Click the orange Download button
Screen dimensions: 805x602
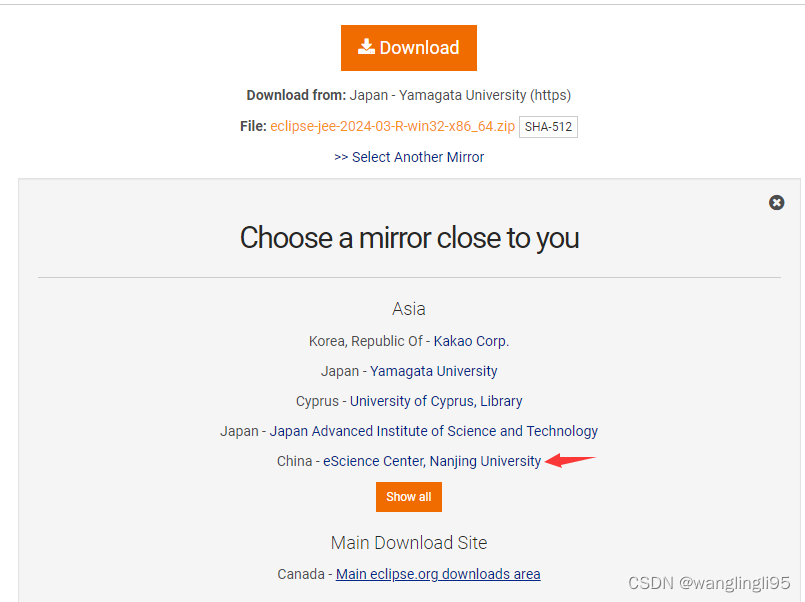[409, 48]
